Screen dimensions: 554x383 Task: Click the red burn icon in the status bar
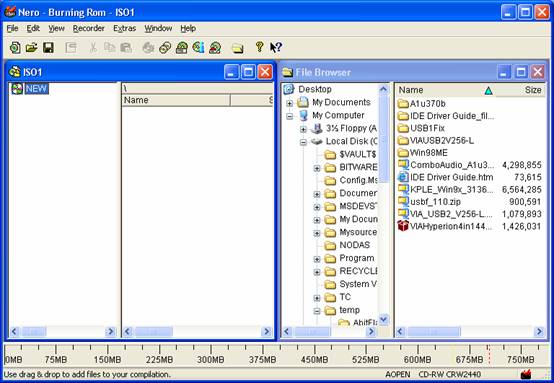click(x=526, y=374)
